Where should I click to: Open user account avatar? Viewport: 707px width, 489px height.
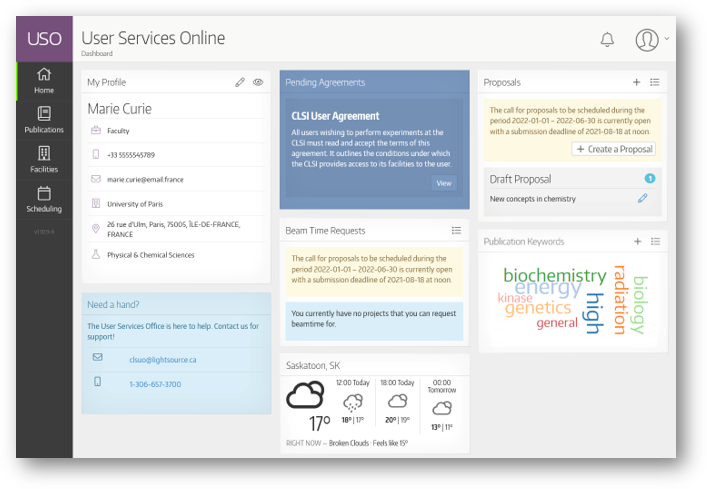(647, 40)
